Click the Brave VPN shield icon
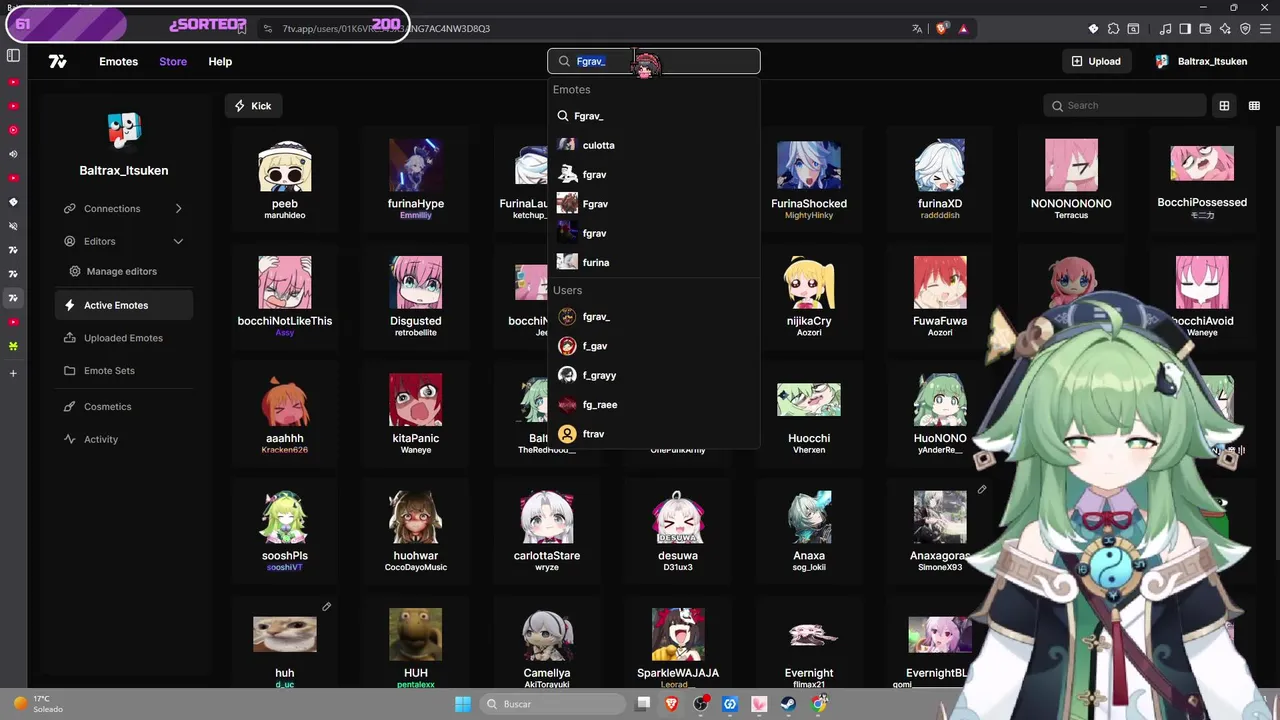The image size is (1280, 720). 1243,29
